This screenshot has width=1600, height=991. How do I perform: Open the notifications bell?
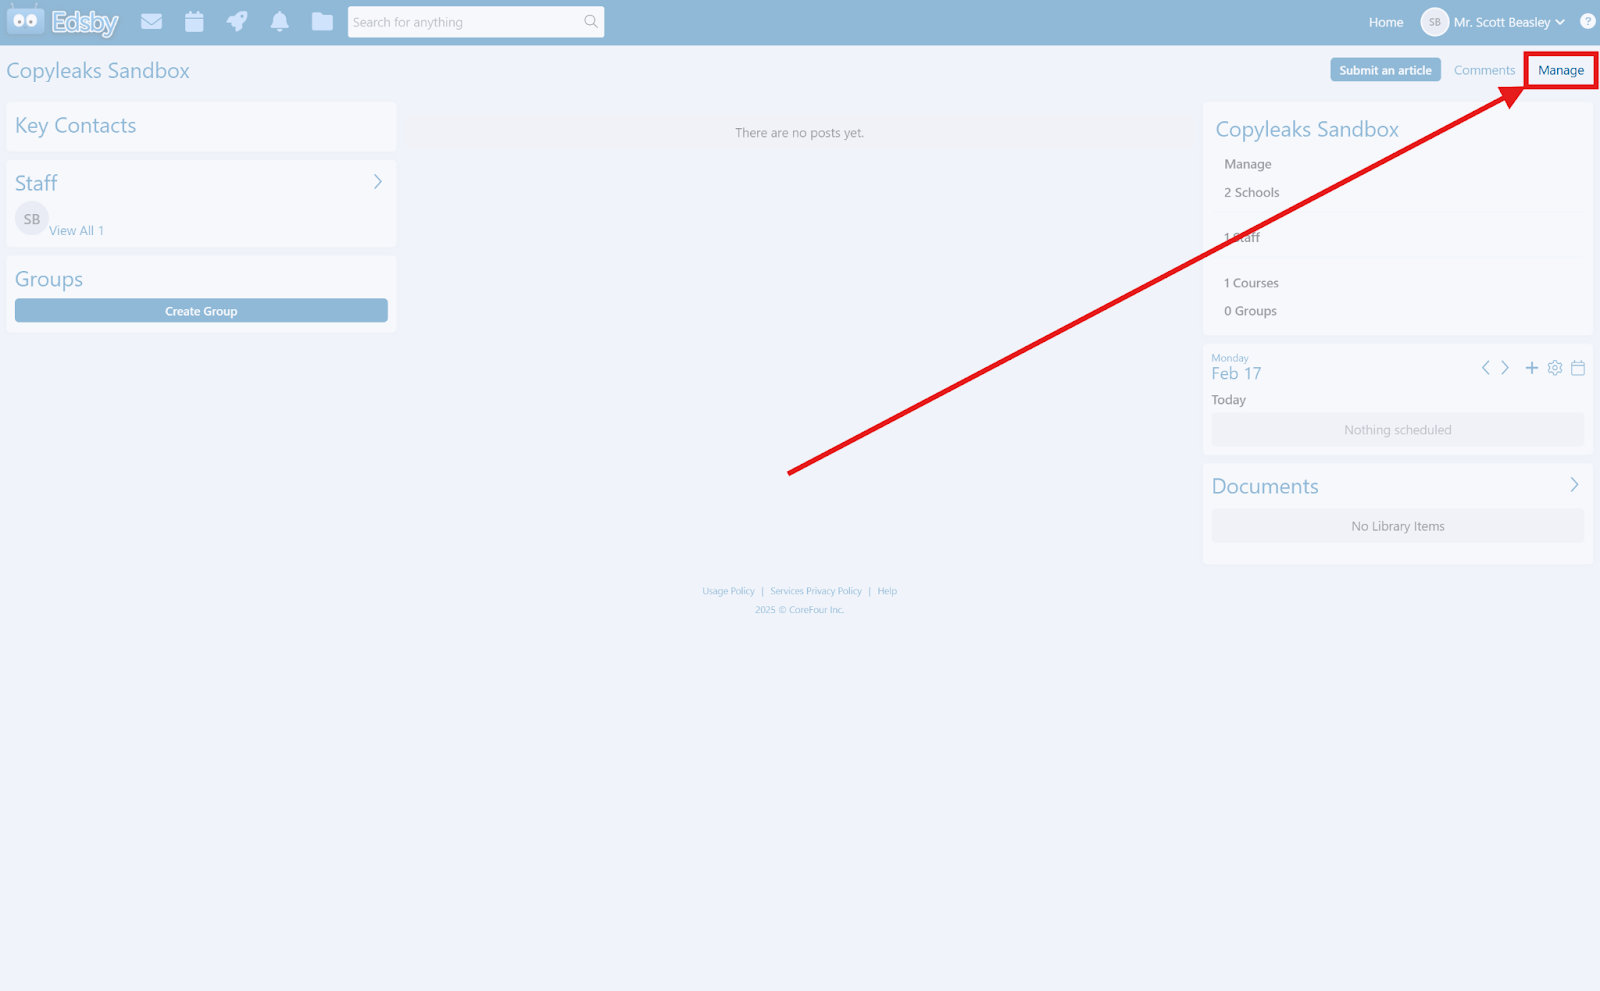pyautogui.click(x=280, y=21)
